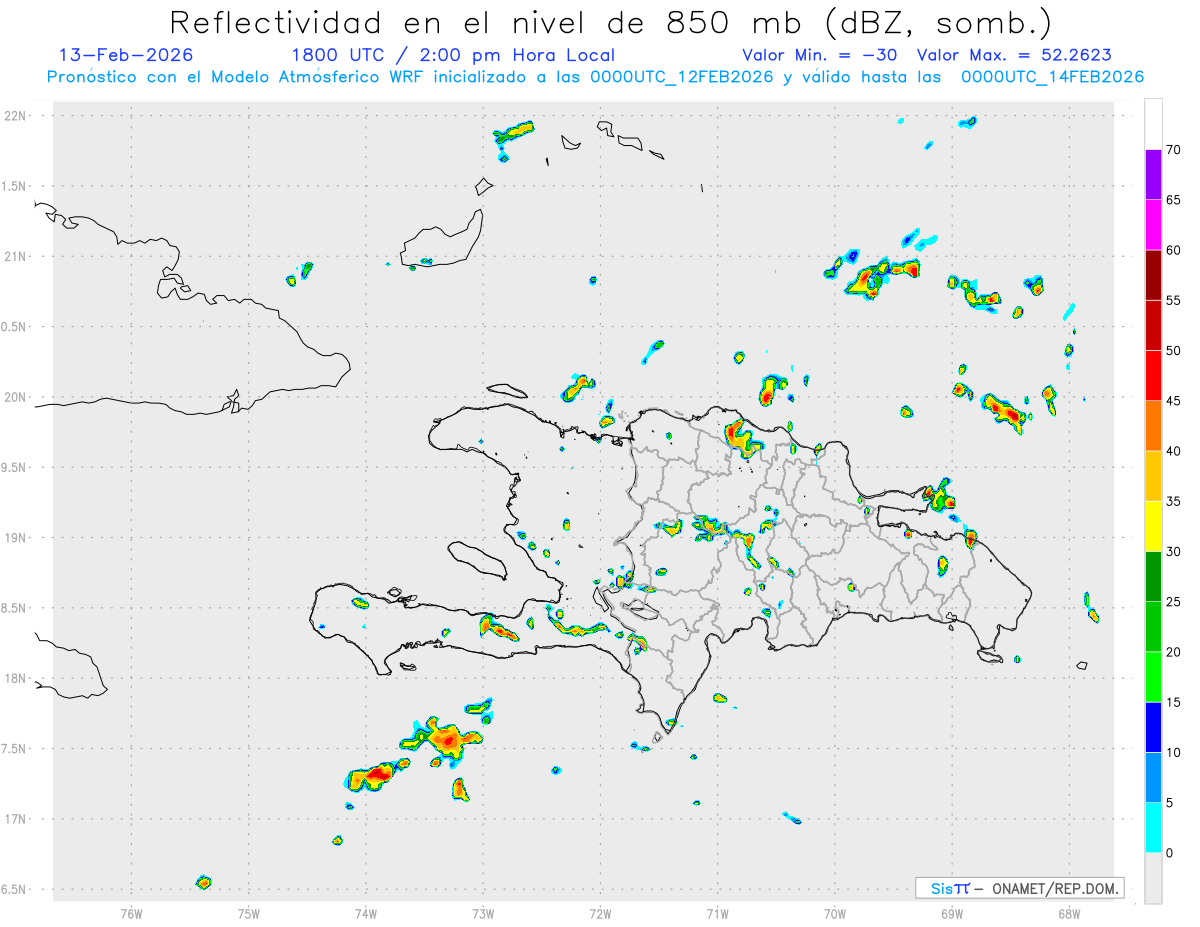Click the latitude axis label "22N"
This screenshot has height=927, width=1200.
point(16,116)
